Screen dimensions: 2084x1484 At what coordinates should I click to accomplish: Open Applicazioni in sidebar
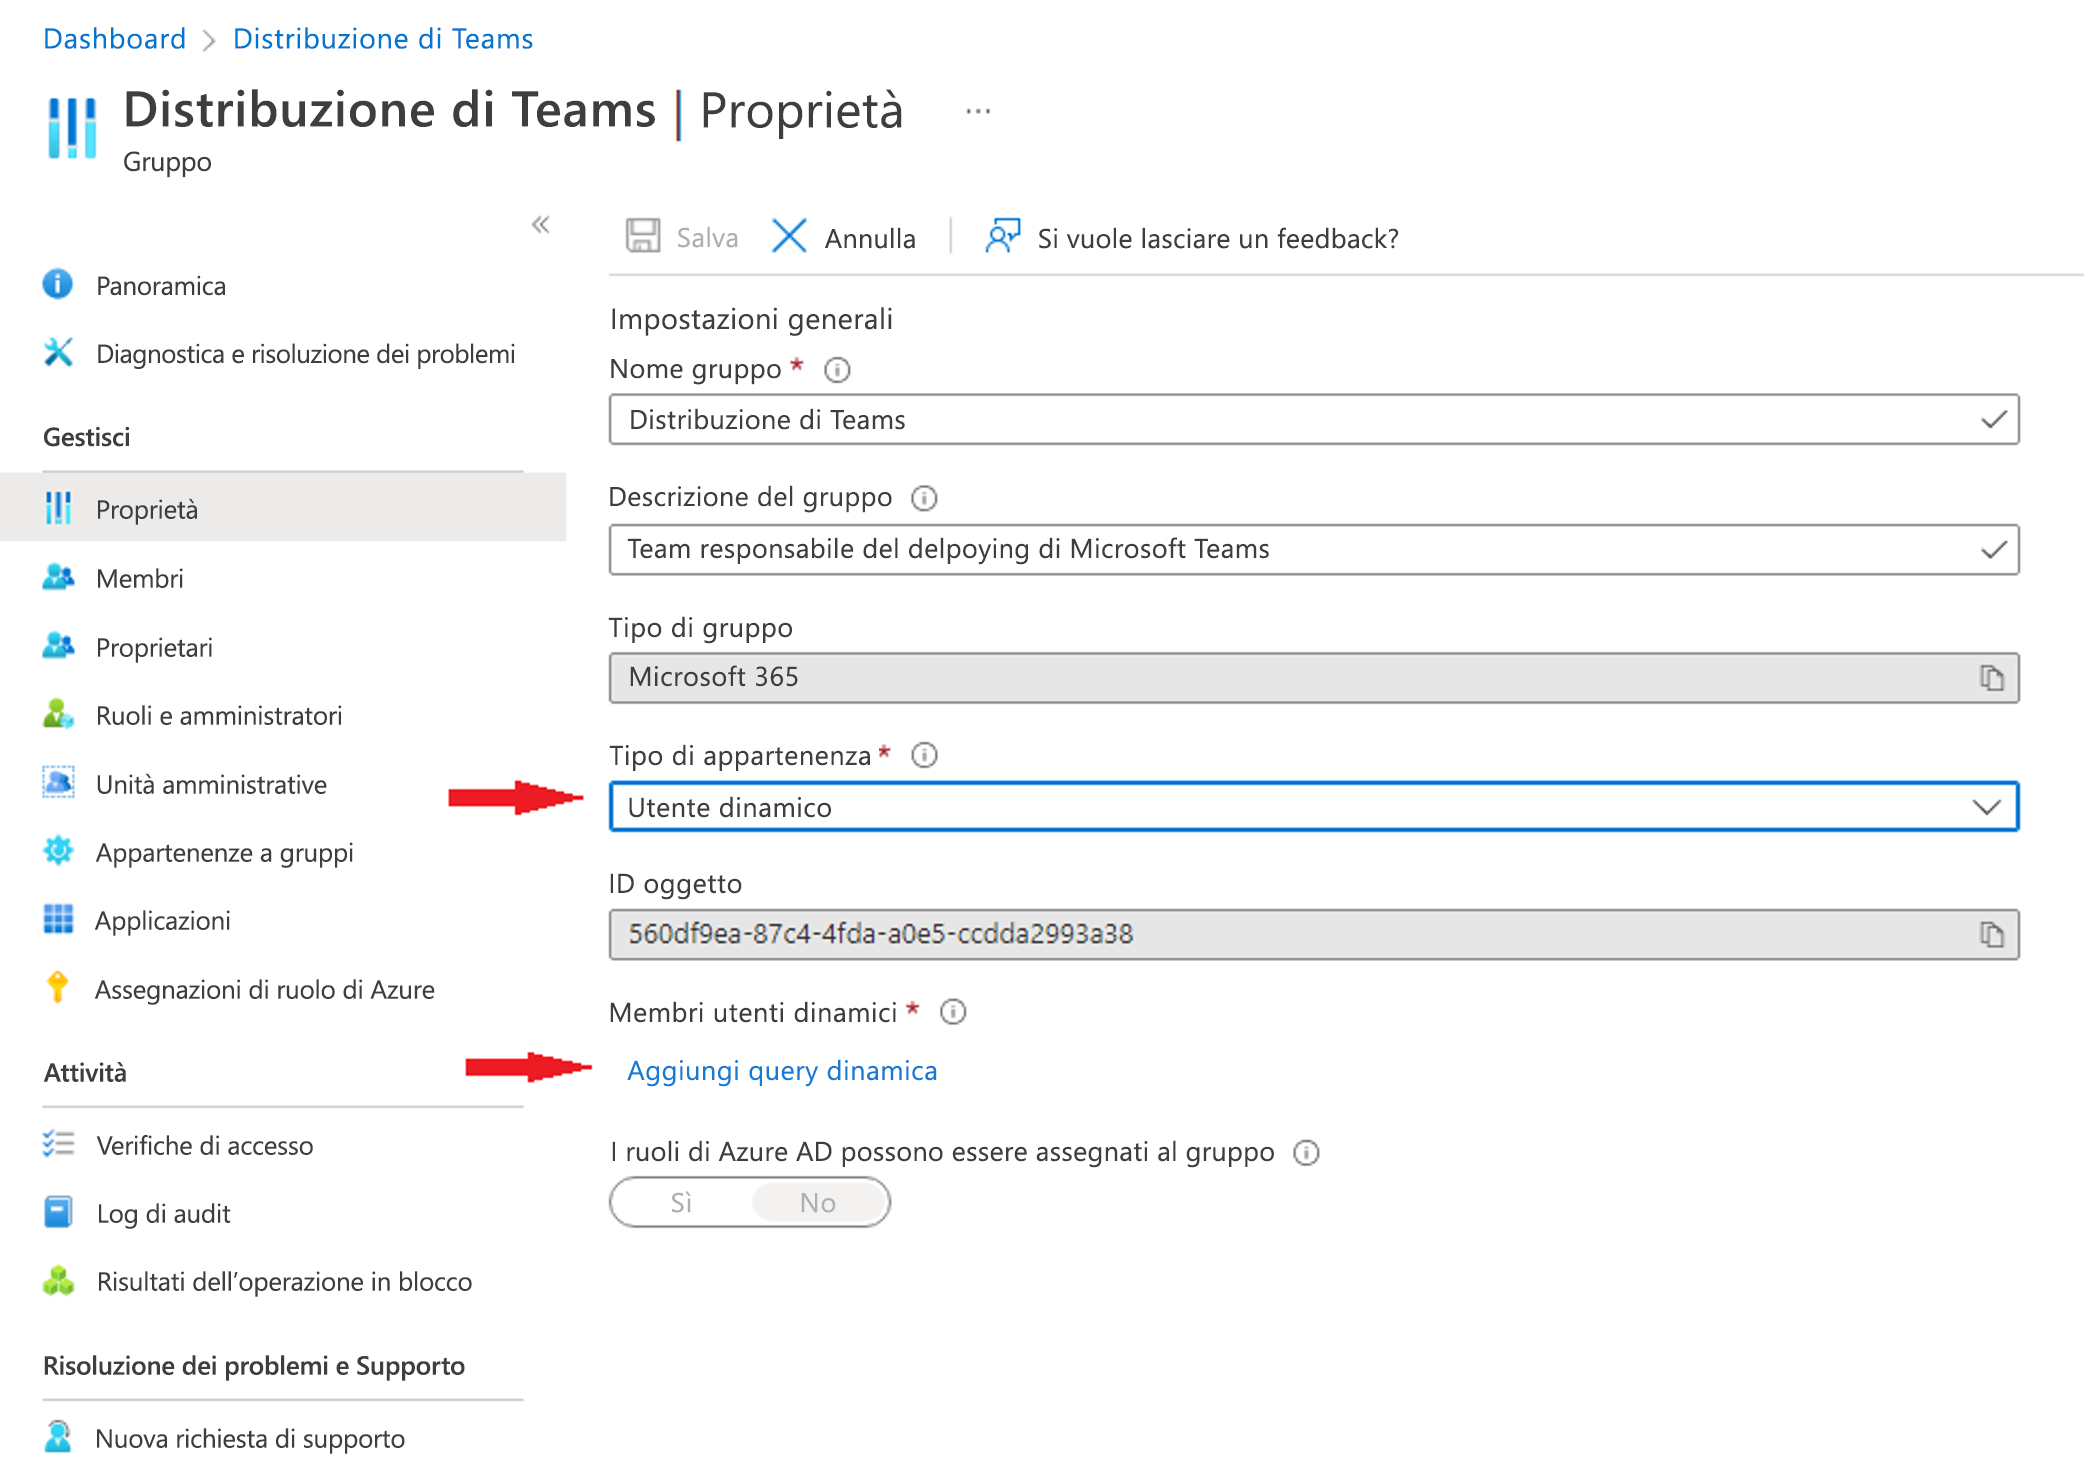(163, 921)
